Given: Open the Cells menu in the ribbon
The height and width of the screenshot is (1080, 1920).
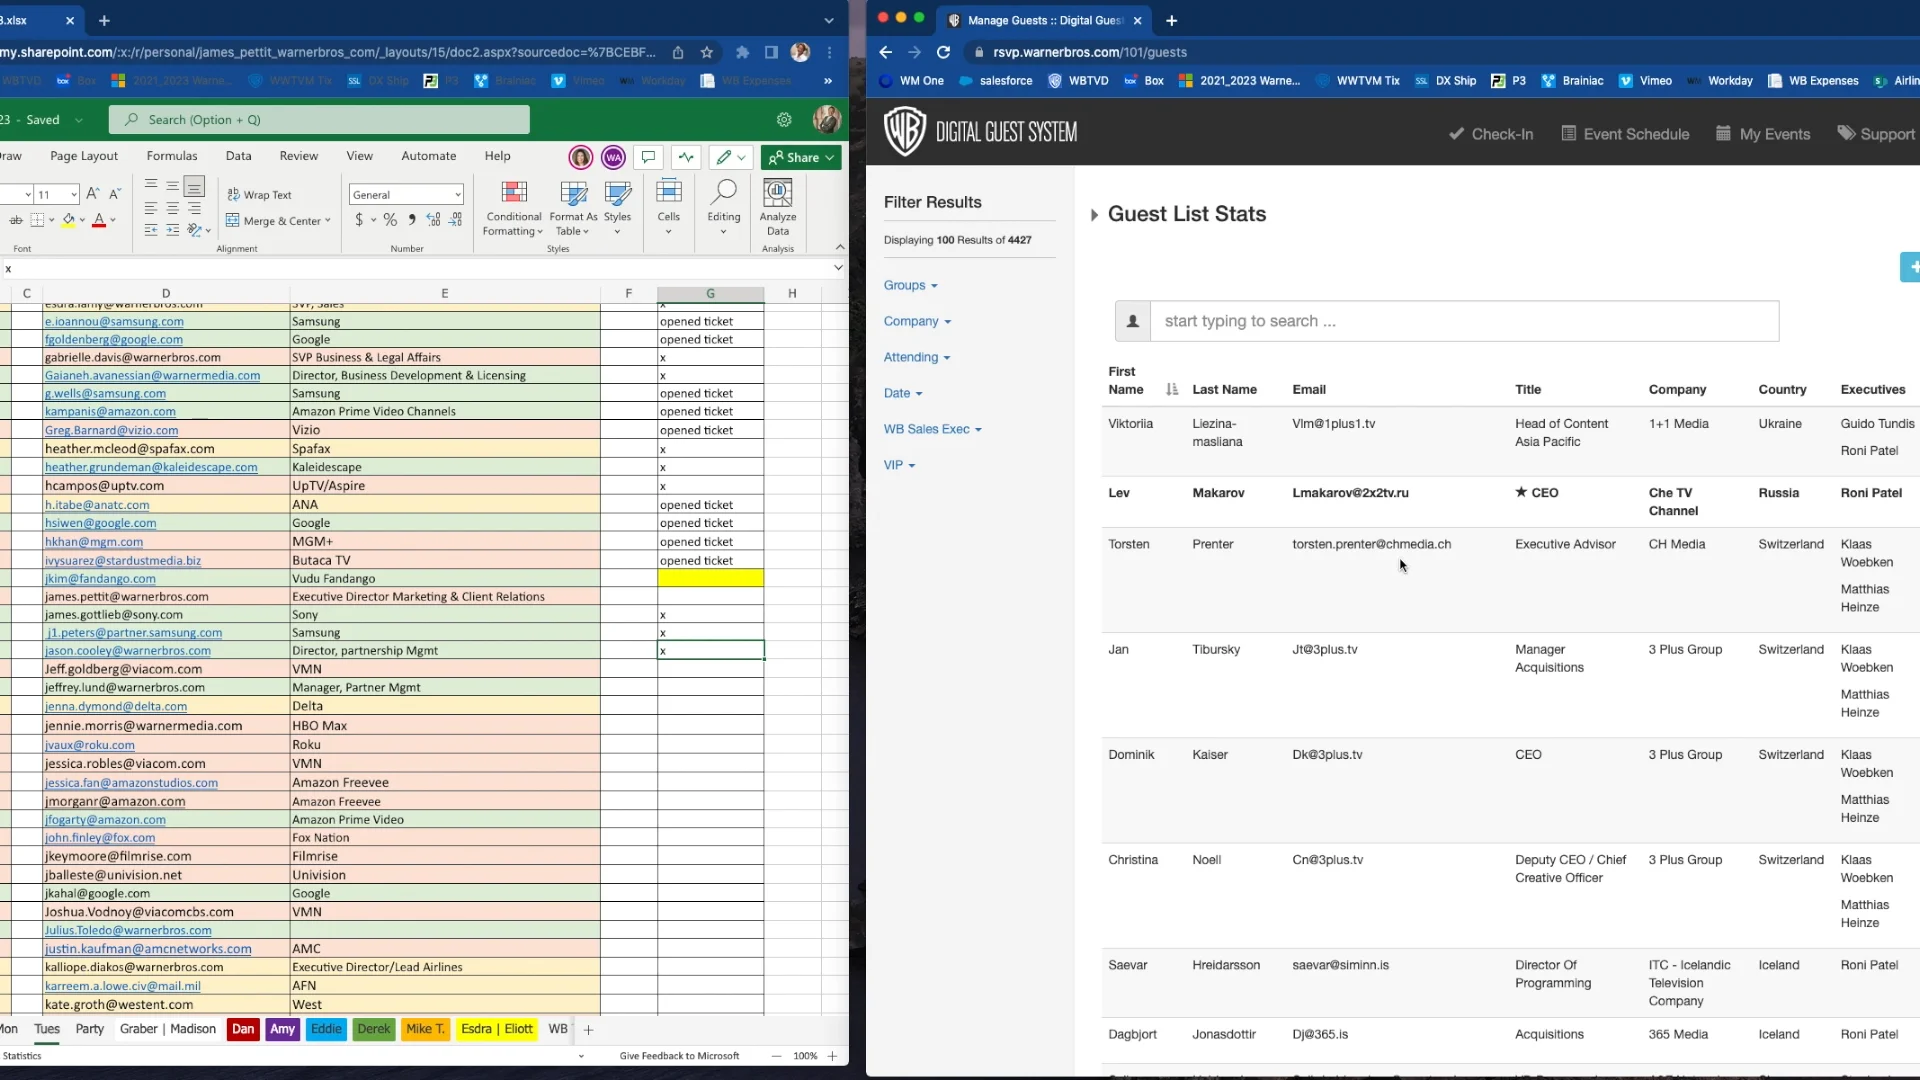Looking at the screenshot, I should [667, 207].
